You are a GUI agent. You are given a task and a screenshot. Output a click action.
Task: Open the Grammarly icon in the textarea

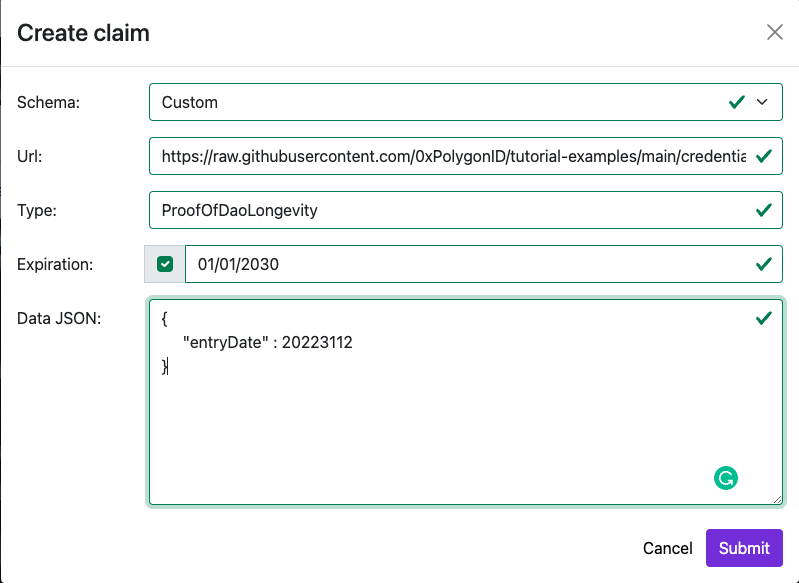726,478
